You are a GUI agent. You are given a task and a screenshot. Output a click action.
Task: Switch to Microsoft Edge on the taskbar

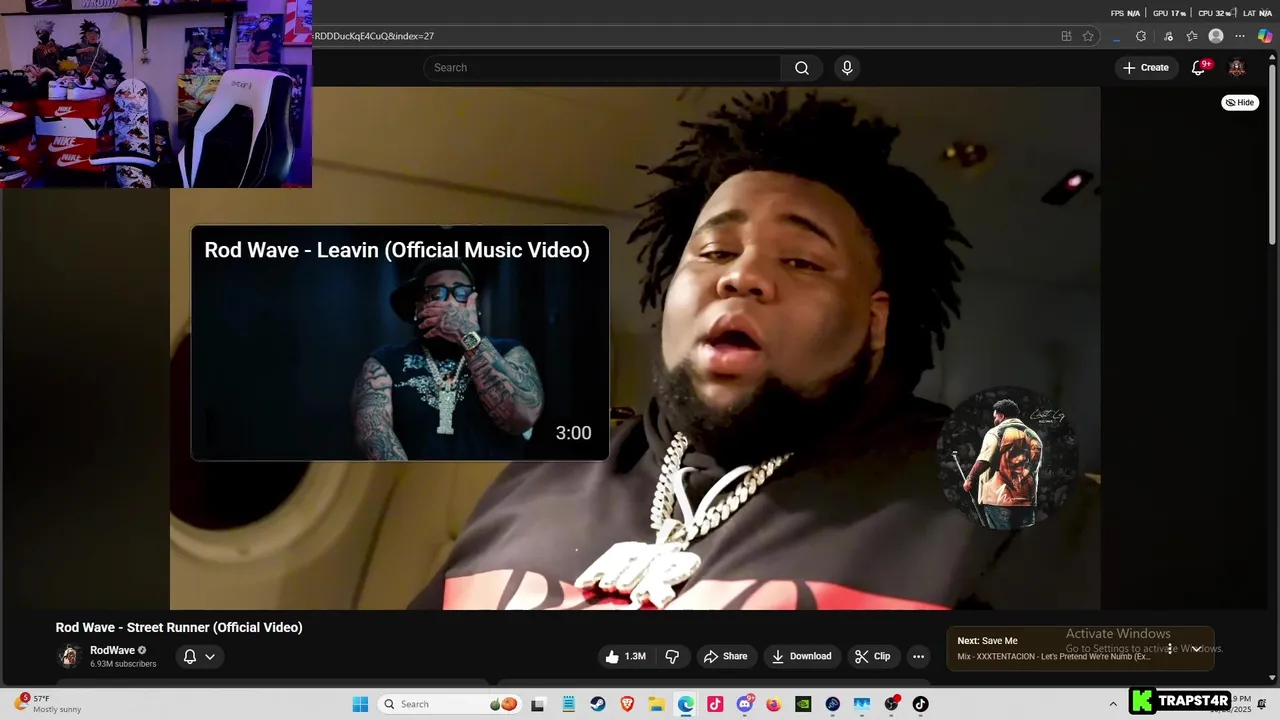[x=686, y=704]
